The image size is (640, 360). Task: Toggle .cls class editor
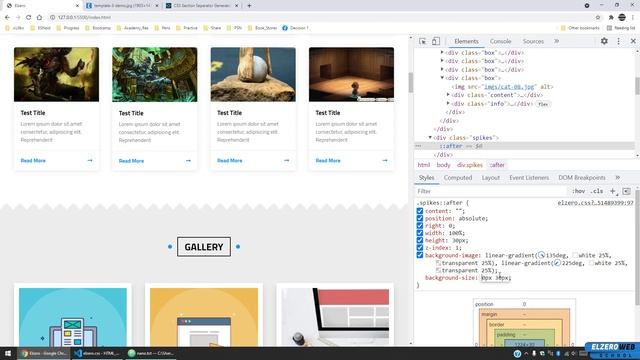(x=597, y=191)
